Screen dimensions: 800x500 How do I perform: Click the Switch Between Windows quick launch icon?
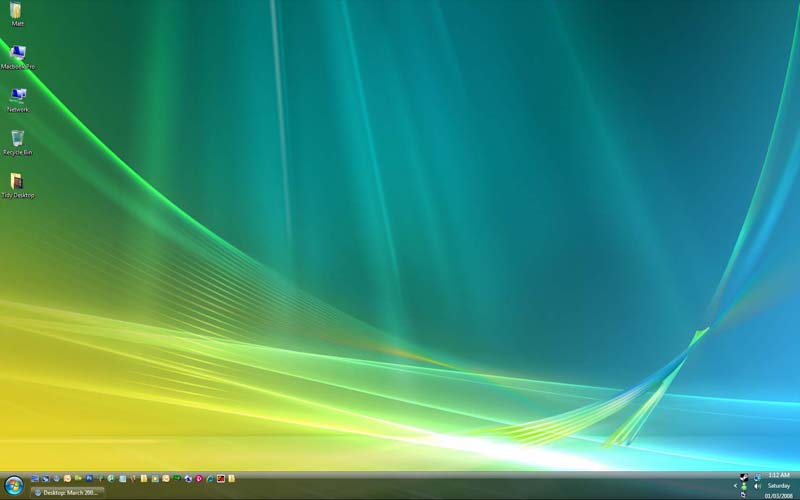(x=45, y=479)
